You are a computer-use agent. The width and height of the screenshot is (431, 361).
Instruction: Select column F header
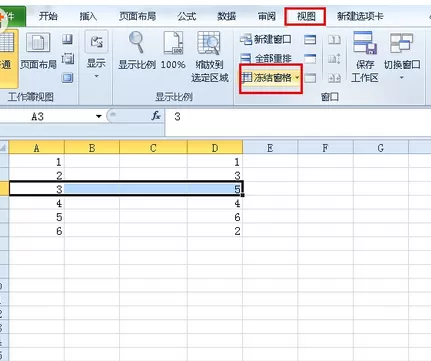325,148
